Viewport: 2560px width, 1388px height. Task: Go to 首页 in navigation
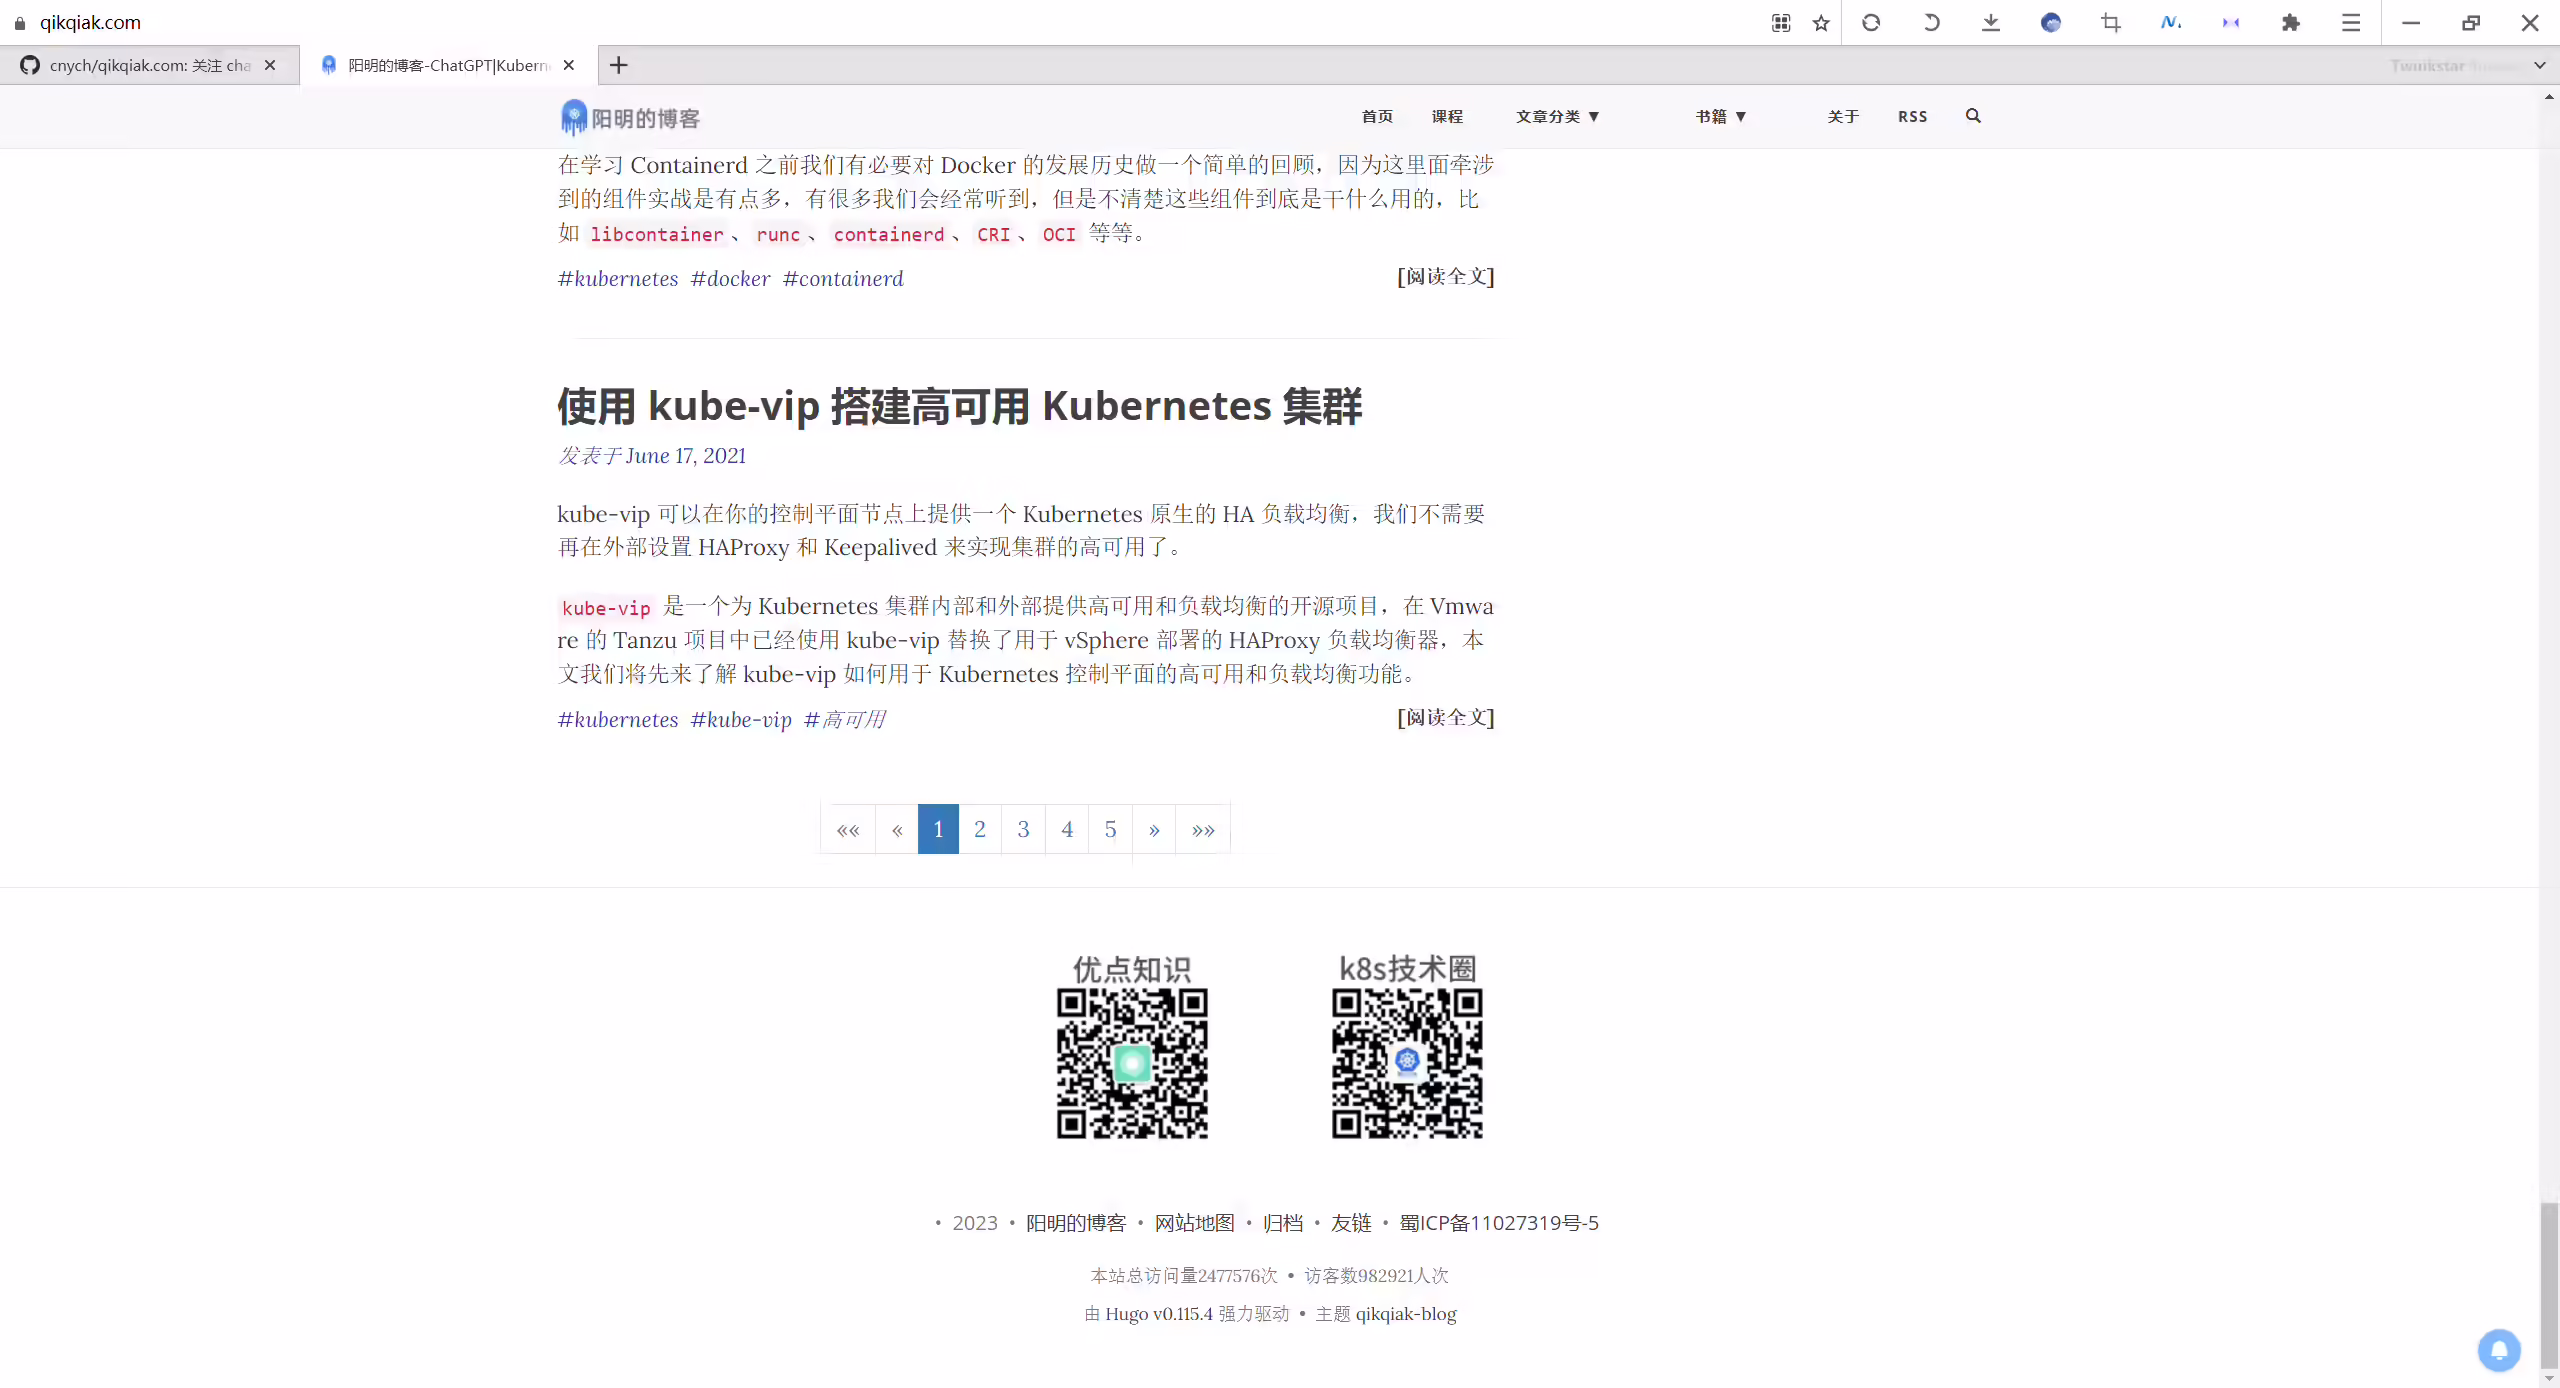[1377, 117]
